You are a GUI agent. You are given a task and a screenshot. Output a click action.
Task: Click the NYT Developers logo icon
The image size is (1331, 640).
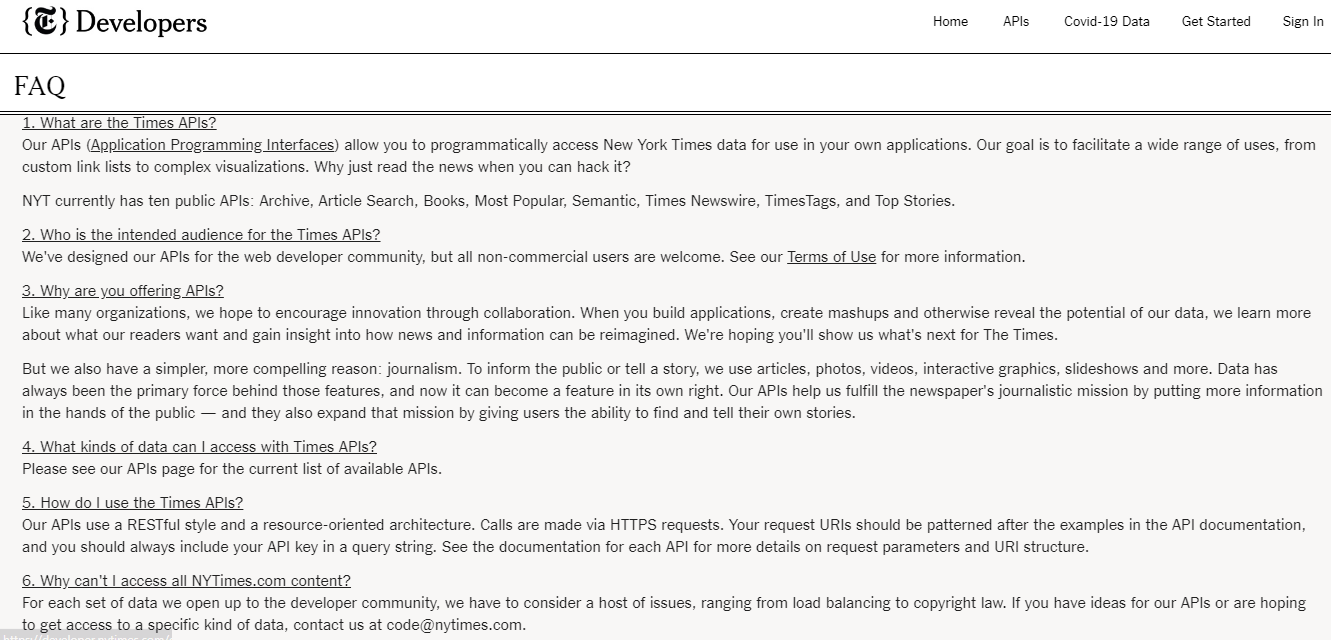pyautogui.click(x=44, y=21)
